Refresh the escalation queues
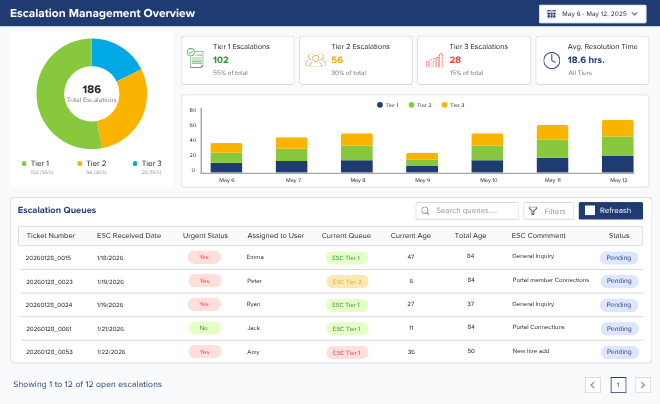 click(611, 210)
